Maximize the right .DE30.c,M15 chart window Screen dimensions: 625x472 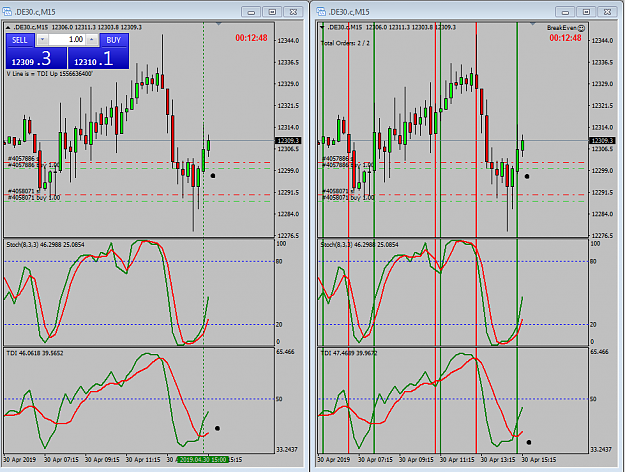pos(586,12)
